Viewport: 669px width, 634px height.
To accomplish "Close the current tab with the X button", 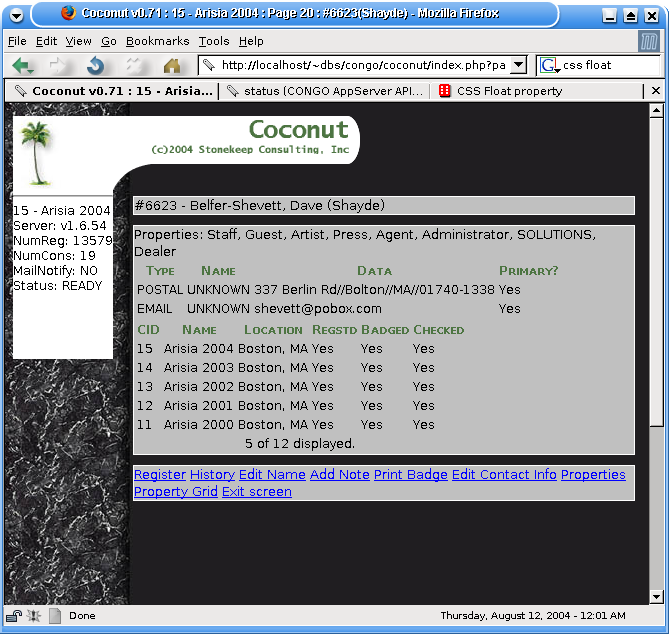I will pos(656,90).
